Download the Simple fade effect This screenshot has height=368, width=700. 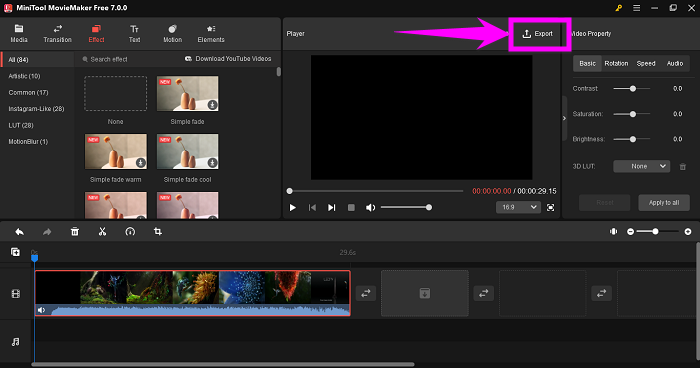[212, 105]
